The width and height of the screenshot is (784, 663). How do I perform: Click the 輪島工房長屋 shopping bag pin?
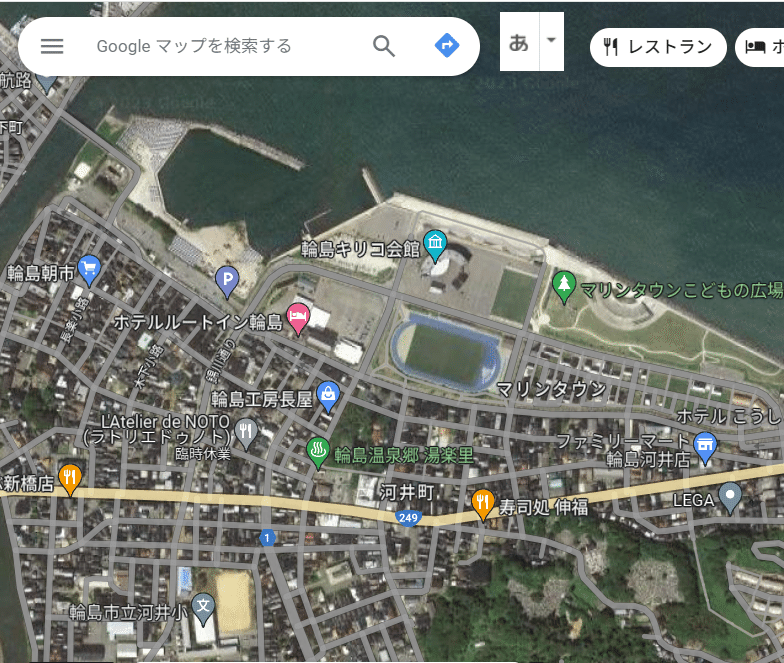click(x=328, y=396)
